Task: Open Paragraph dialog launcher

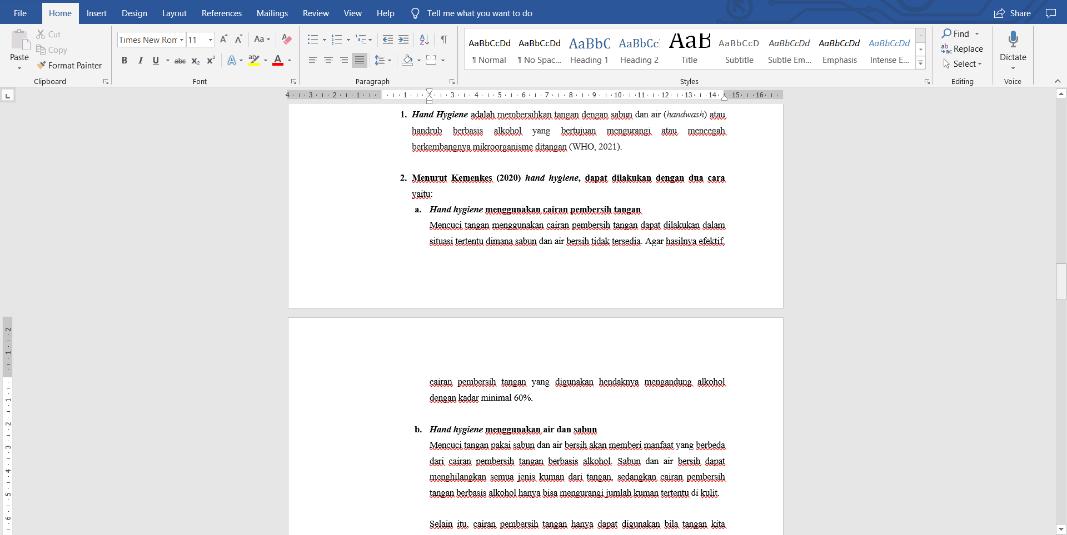Action: 452,82
